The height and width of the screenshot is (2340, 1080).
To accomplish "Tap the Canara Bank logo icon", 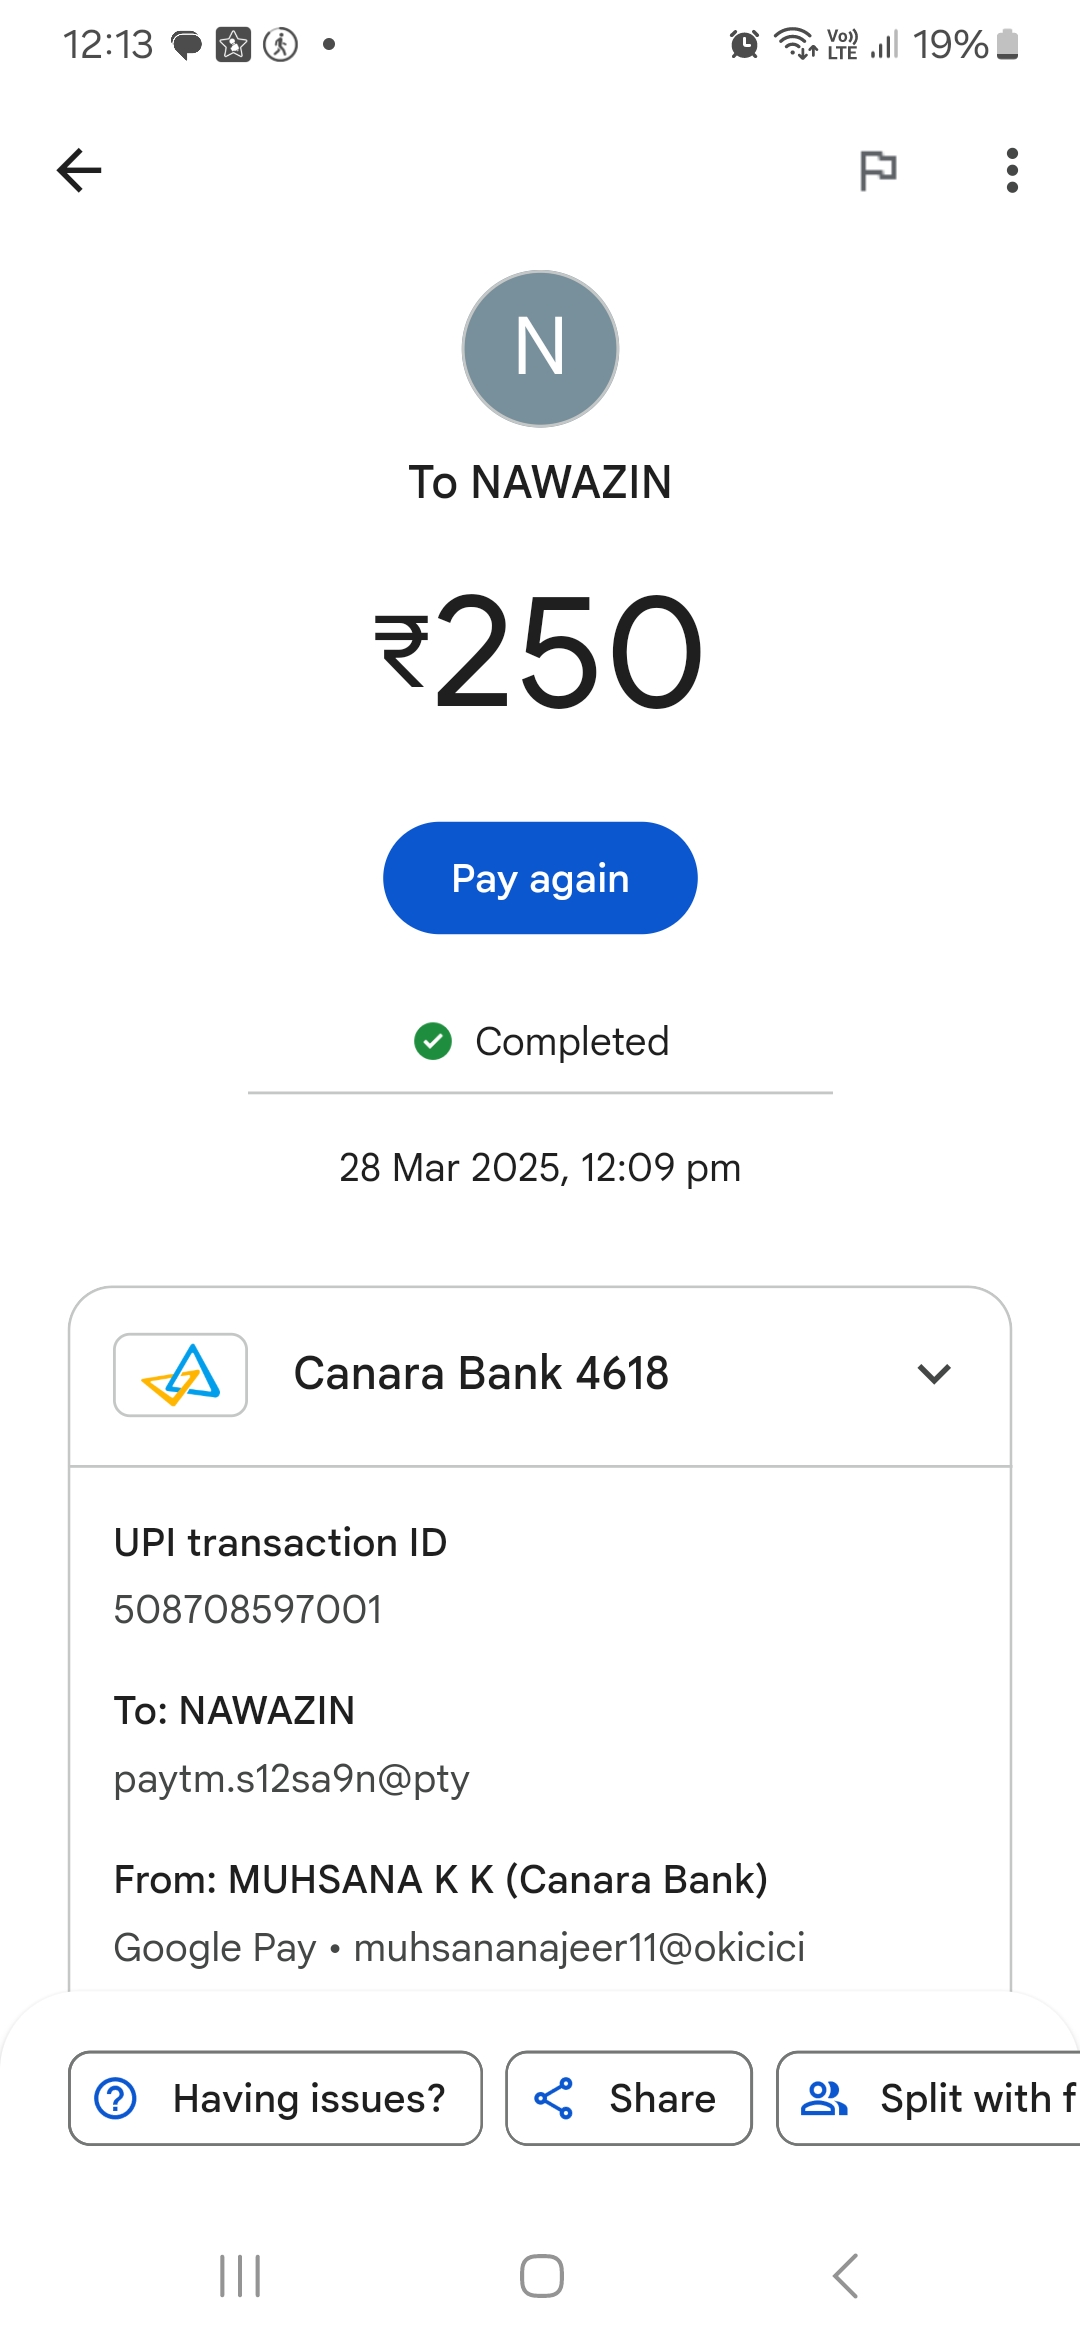I will click(x=180, y=1374).
